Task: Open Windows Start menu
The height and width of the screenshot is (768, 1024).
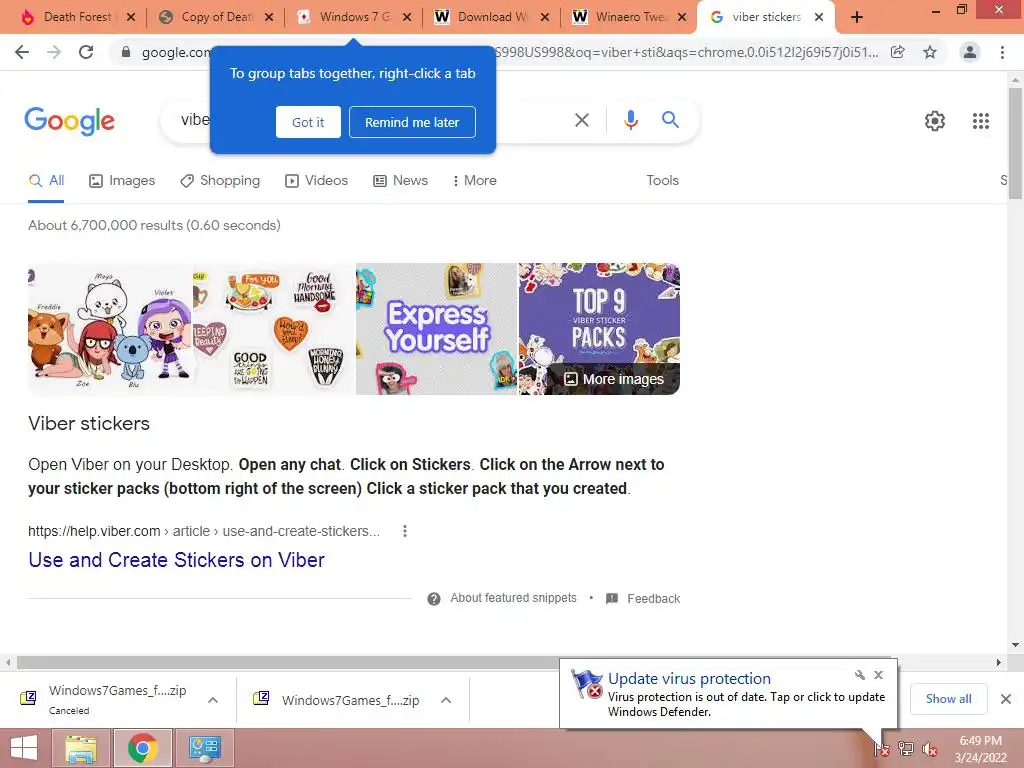Action: pyautogui.click(x=24, y=748)
